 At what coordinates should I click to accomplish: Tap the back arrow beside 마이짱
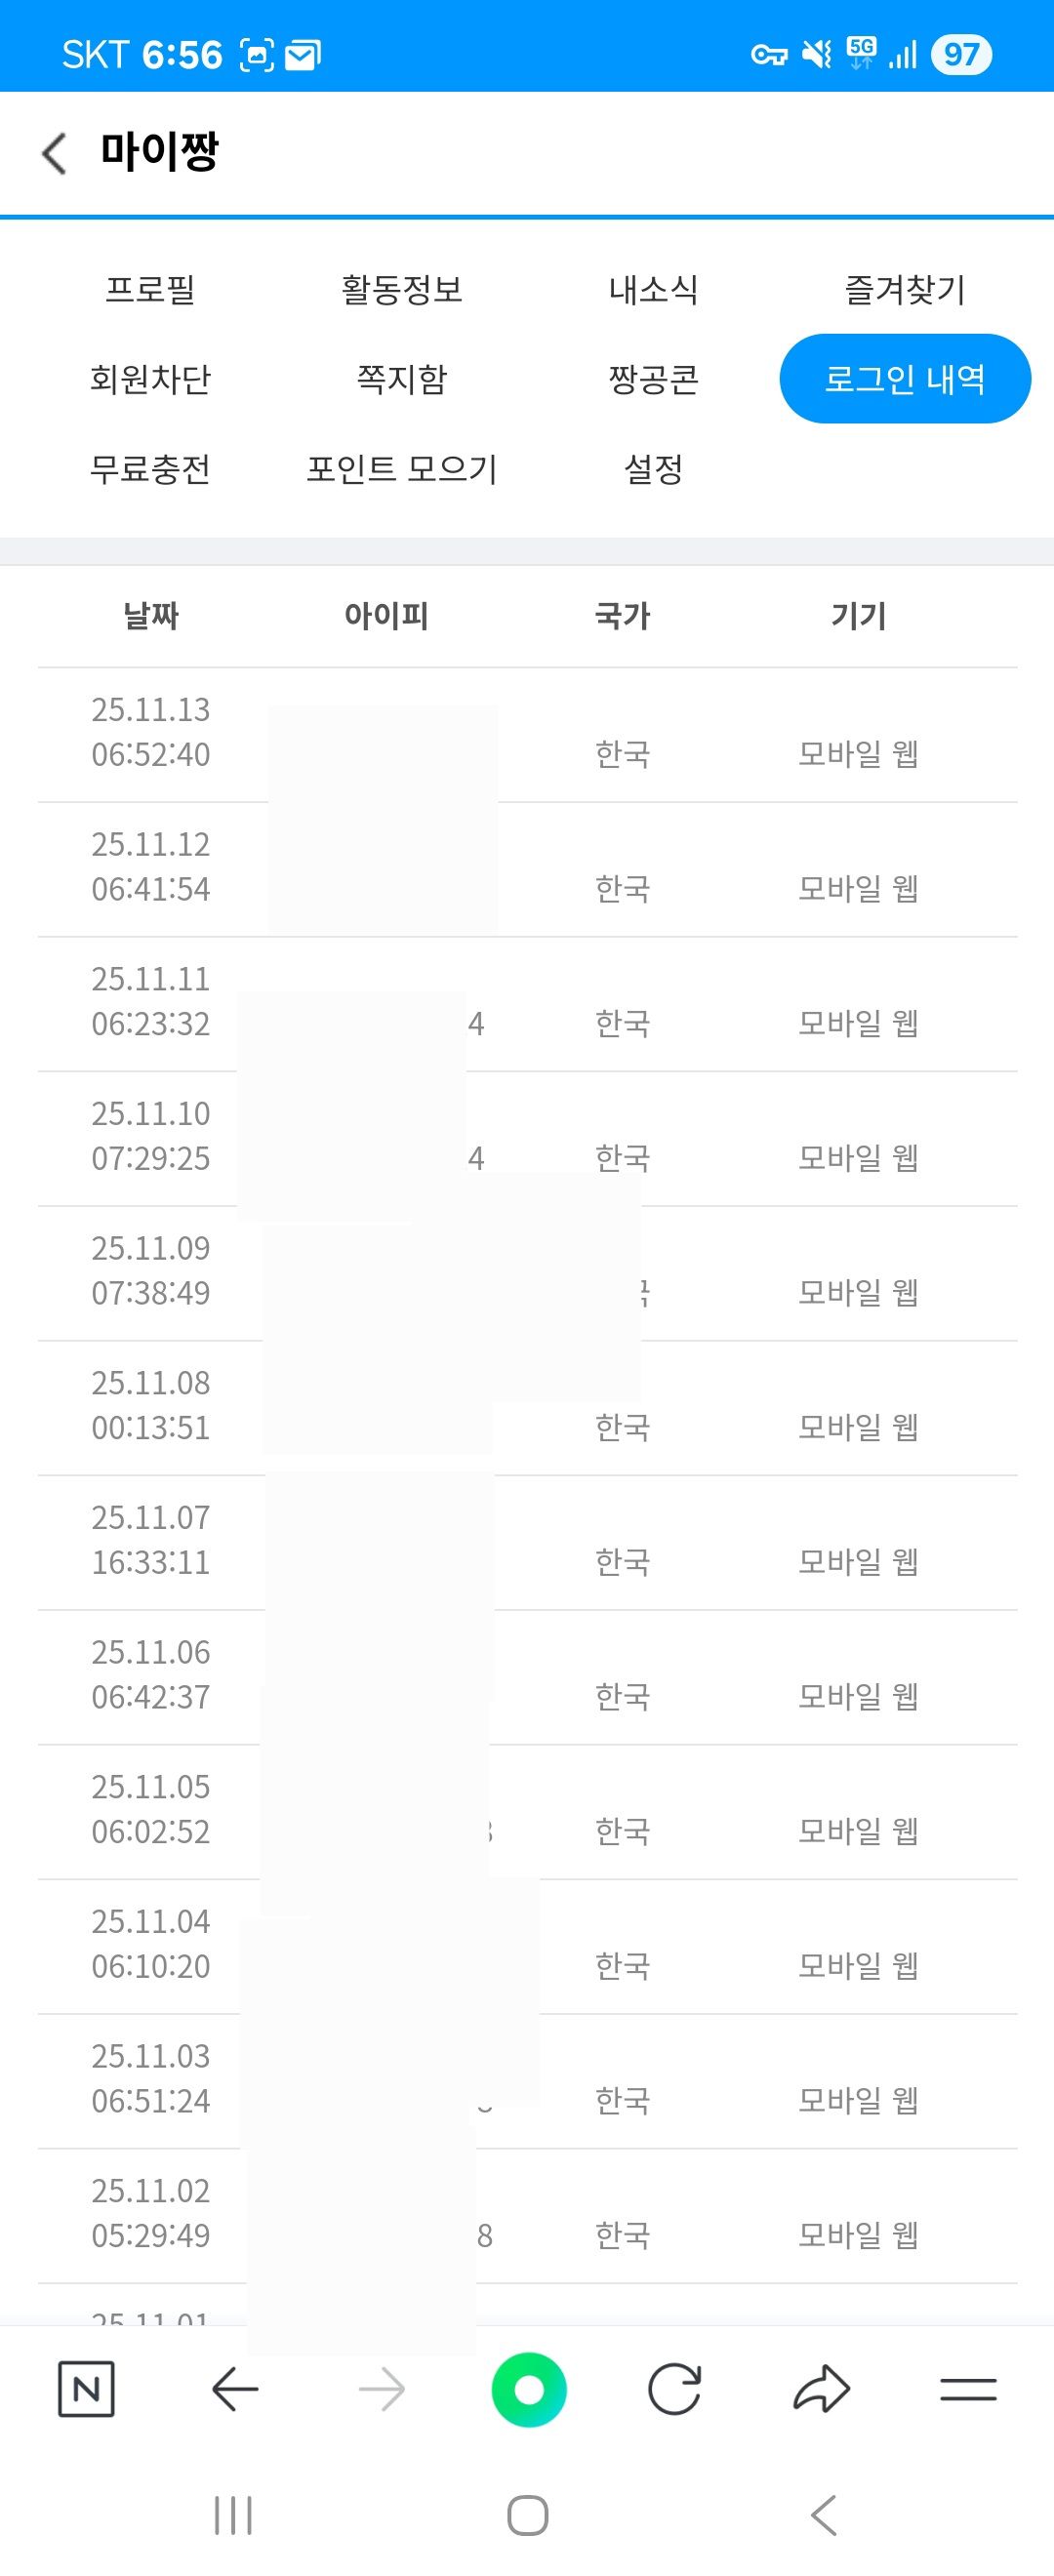coord(55,154)
